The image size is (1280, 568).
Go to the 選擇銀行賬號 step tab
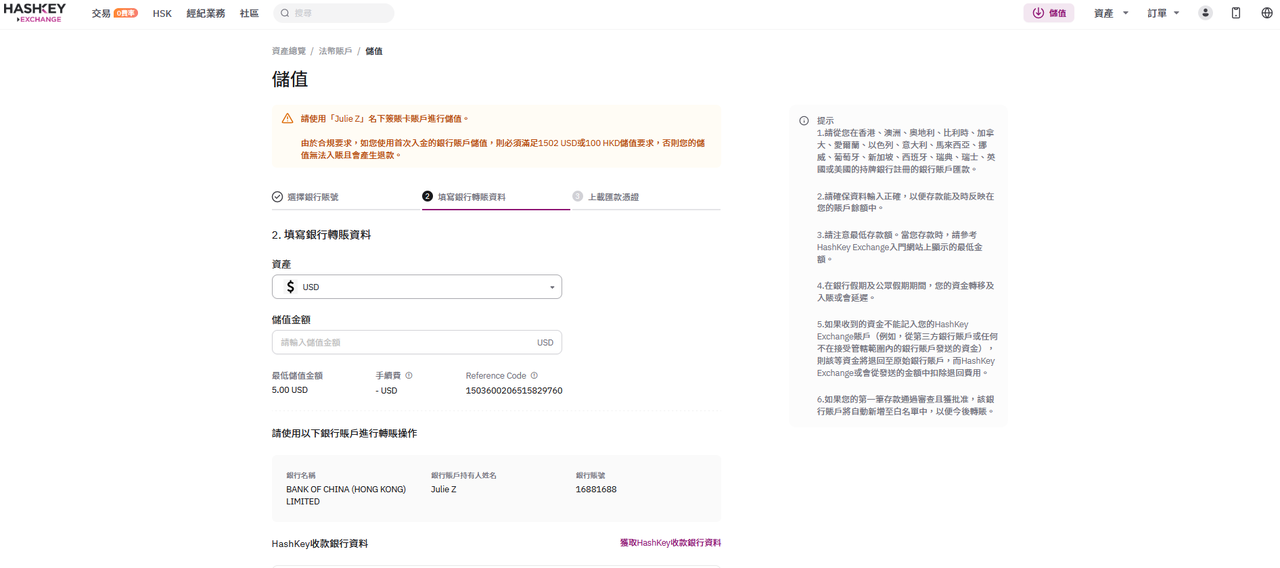(x=346, y=197)
